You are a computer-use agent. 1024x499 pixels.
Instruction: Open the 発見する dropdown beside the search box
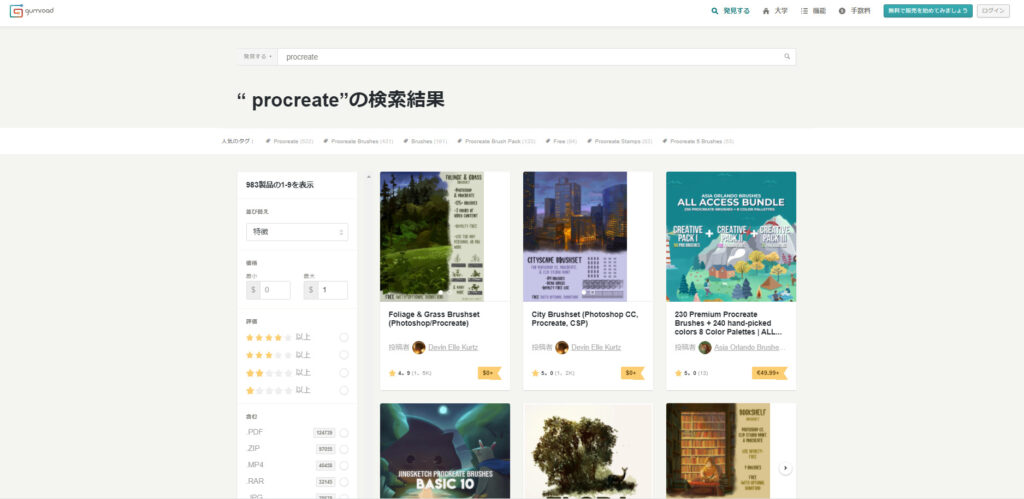(257, 57)
